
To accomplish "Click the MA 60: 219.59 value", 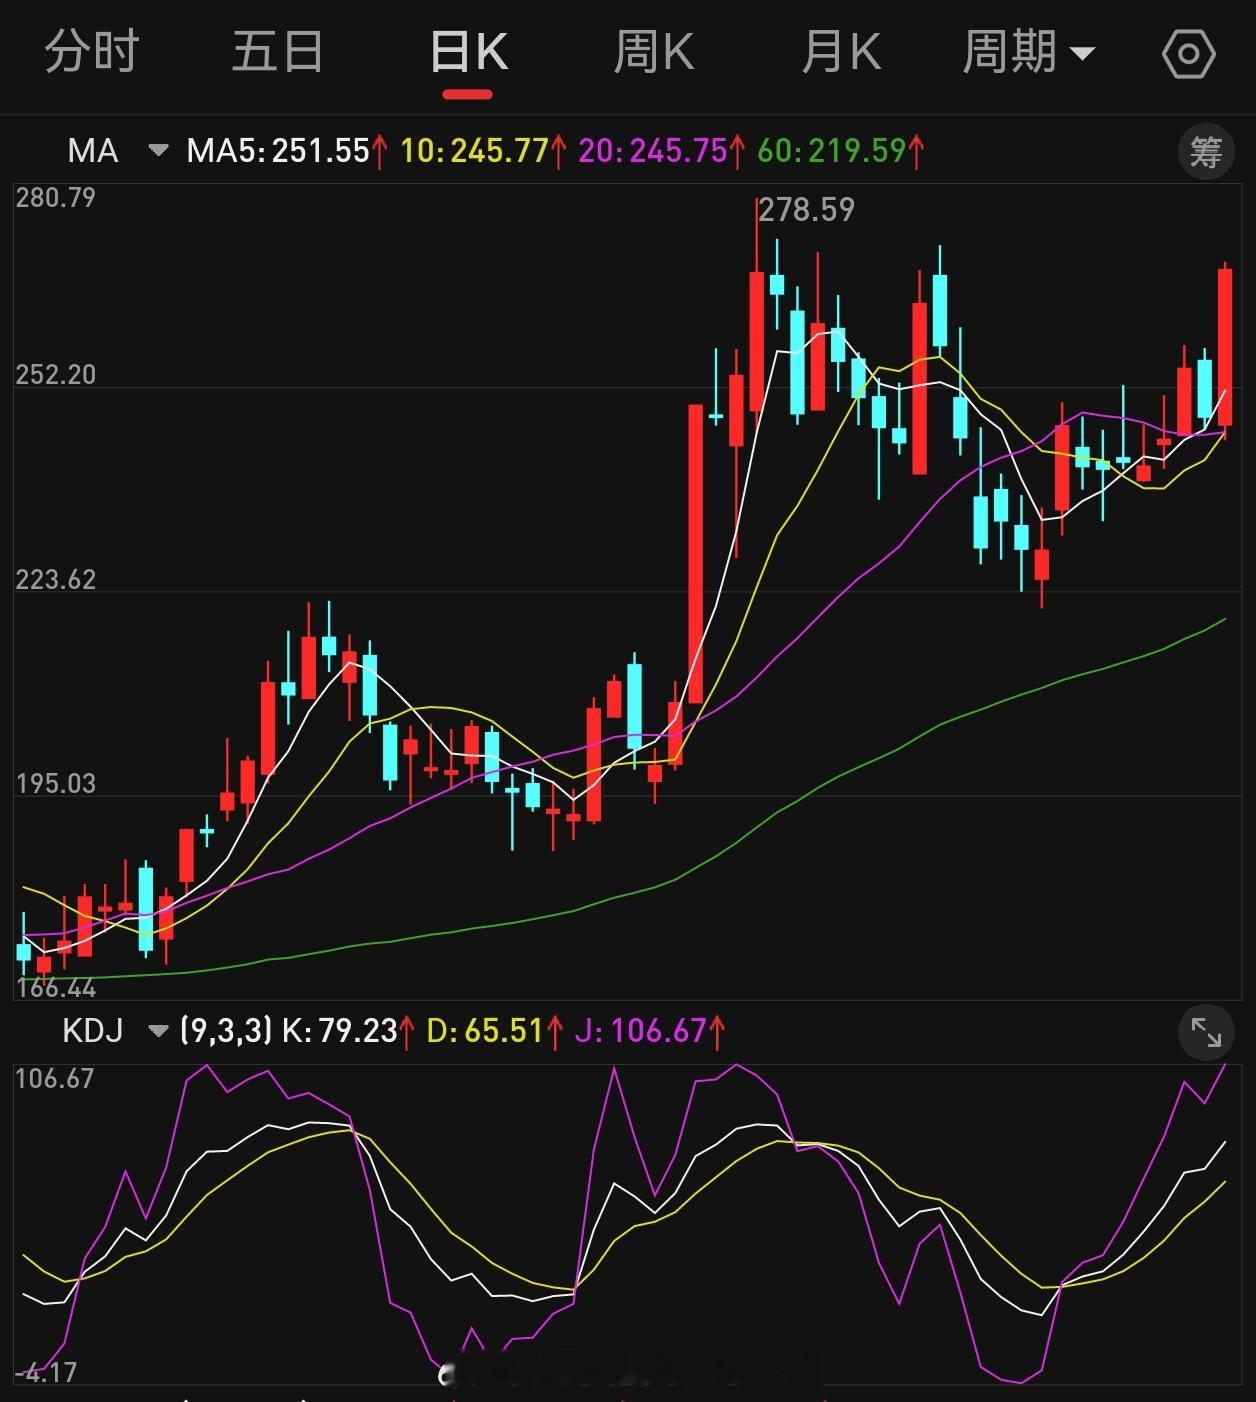I will [x=840, y=151].
